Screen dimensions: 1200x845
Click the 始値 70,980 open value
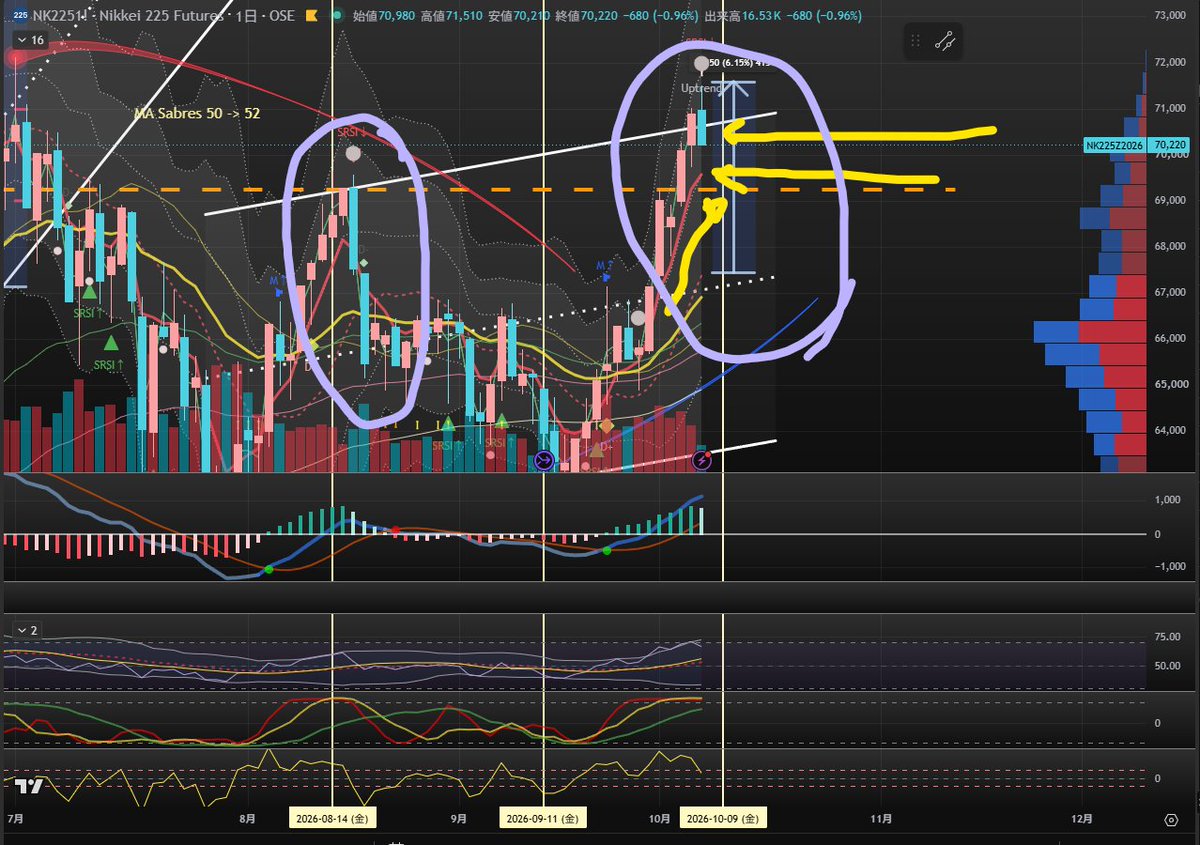(385, 17)
